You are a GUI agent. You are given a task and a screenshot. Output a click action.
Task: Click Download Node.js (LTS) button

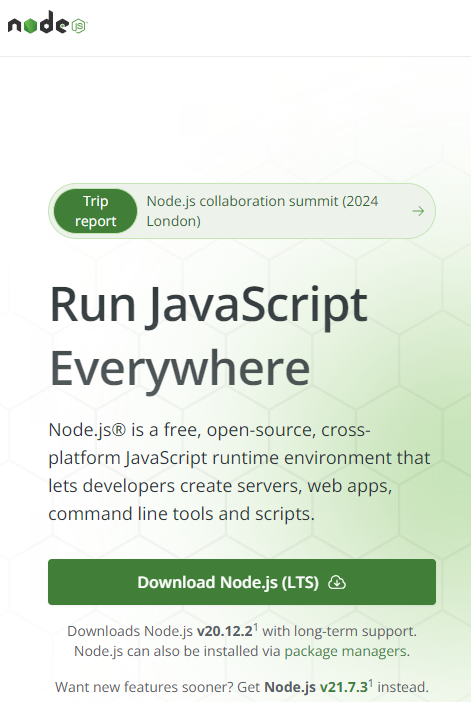tap(242, 582)
